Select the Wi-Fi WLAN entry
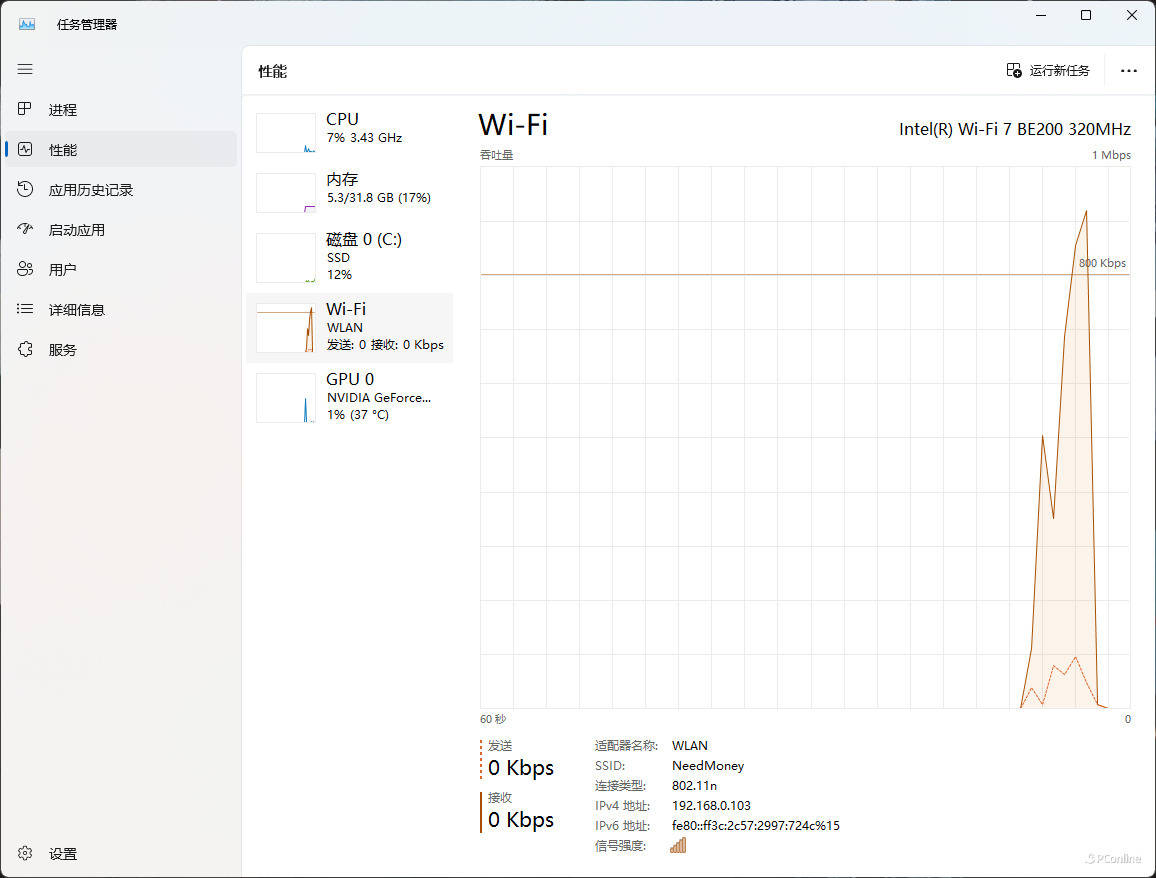Viewport: 1156px width, 878px height. point(350,327)
